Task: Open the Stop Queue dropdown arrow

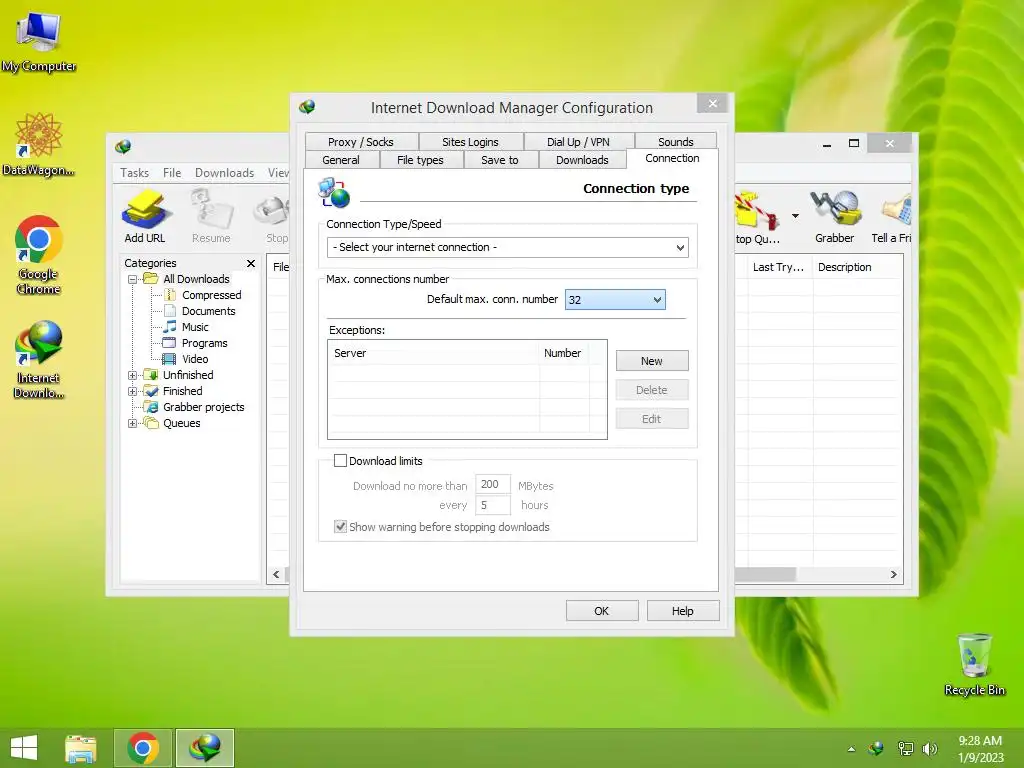Action: (x=795, y=216)
